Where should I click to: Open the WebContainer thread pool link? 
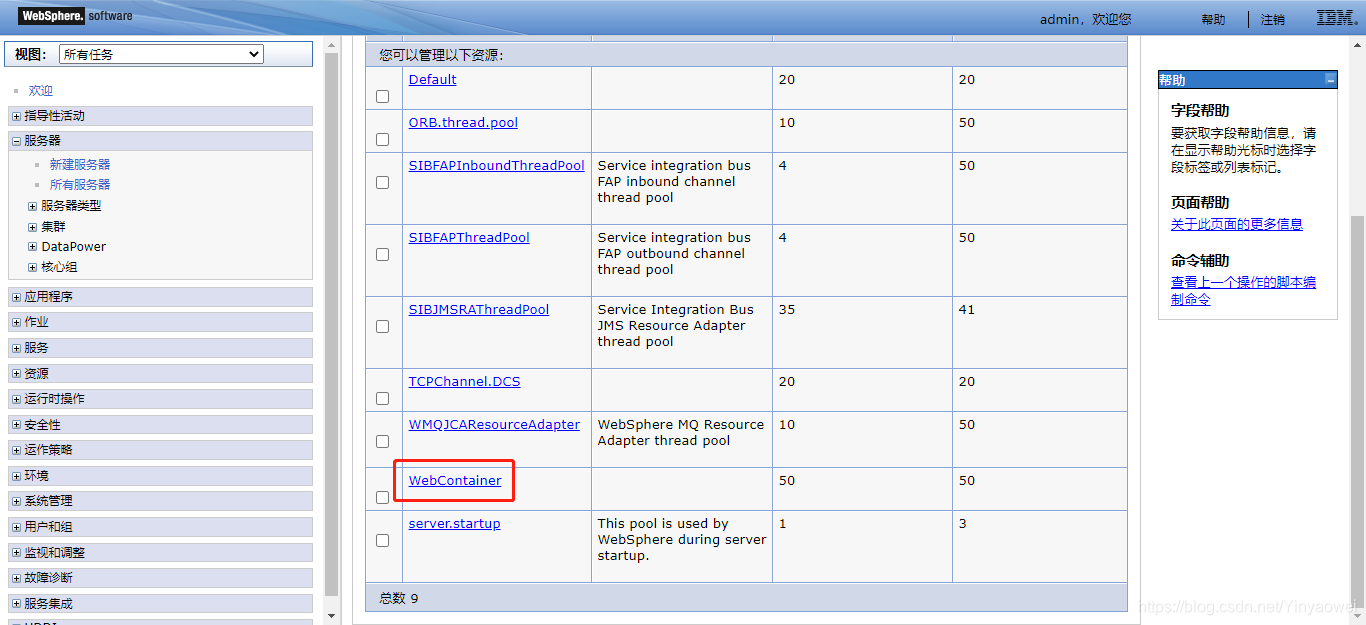[x=455, y=481]
